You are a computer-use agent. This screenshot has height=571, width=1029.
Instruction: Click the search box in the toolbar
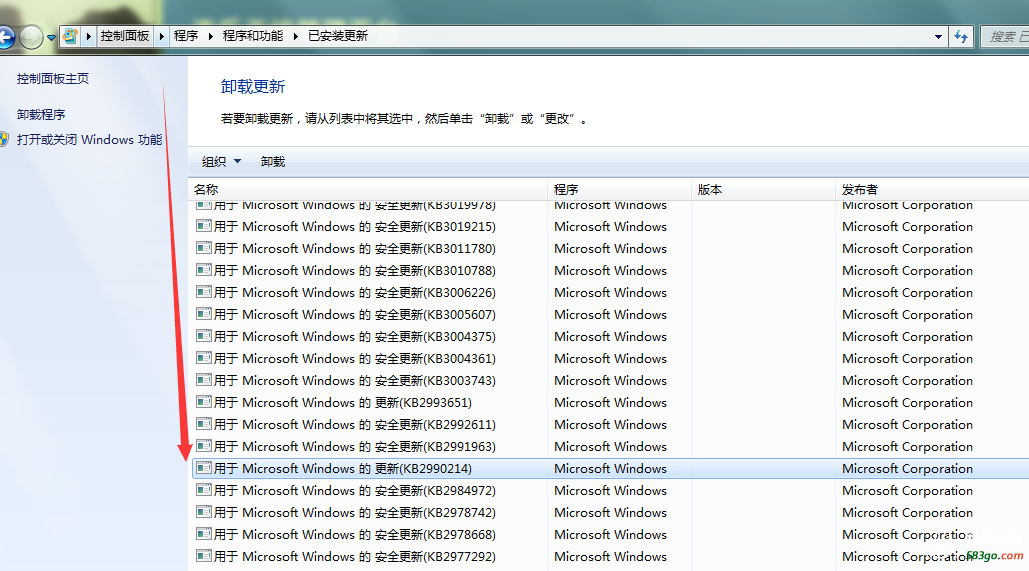pyautogui.click(x=1005, y=37)
